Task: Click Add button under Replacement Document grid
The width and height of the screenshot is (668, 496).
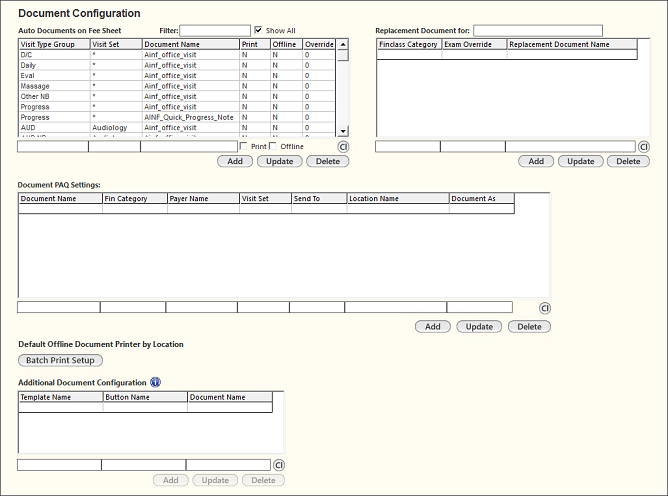Action: [536, 161]
